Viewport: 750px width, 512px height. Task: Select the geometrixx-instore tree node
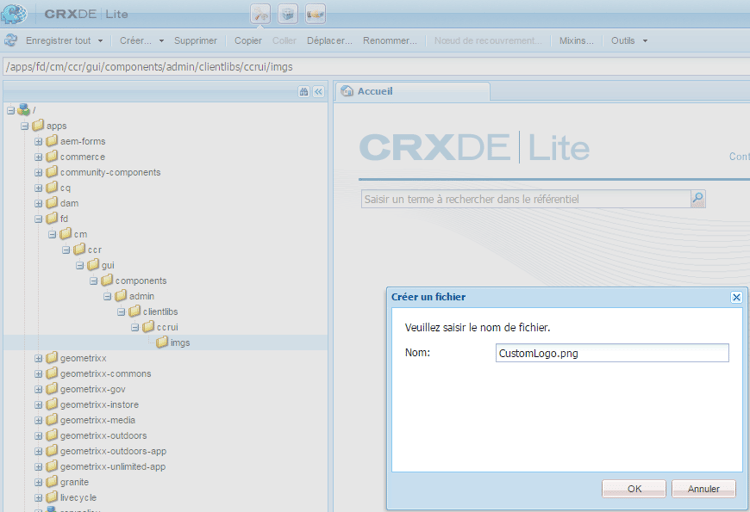tap(99, 405)
